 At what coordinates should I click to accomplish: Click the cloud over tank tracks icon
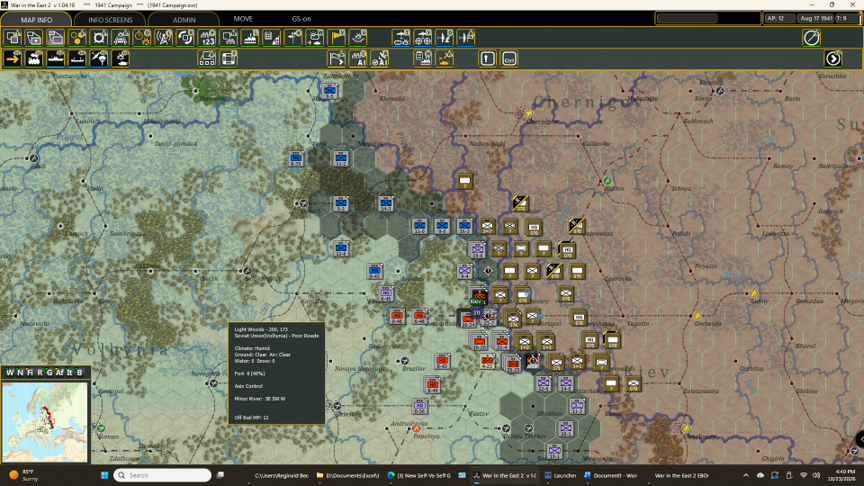point(401,38)
